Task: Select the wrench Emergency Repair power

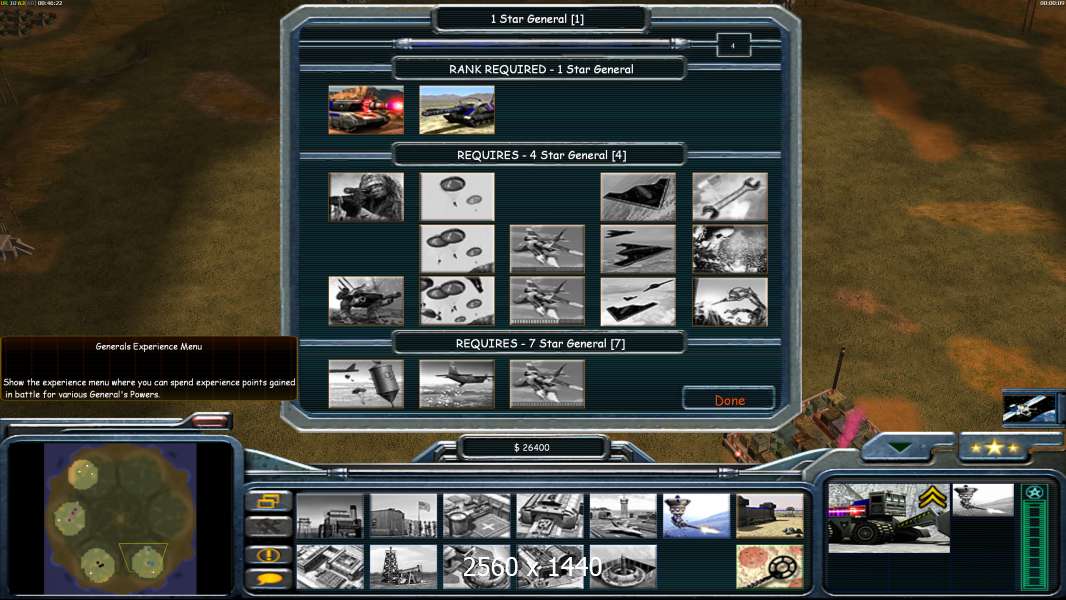Action: click(x=729, y=197)
